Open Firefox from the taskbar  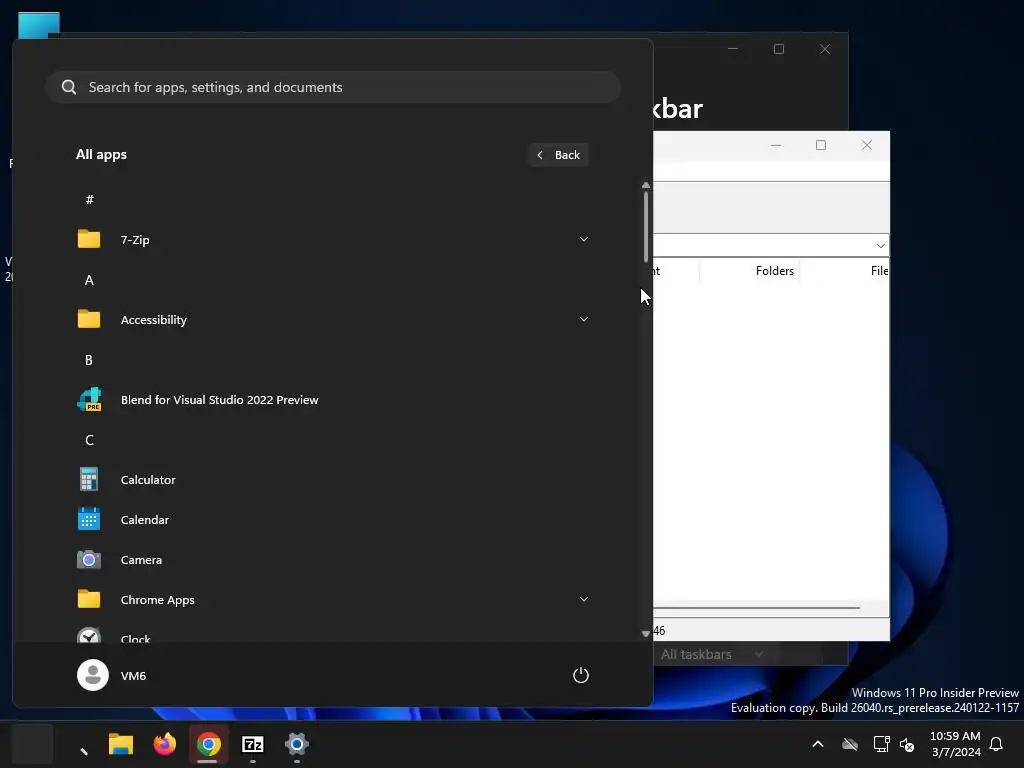coord(165,744)
